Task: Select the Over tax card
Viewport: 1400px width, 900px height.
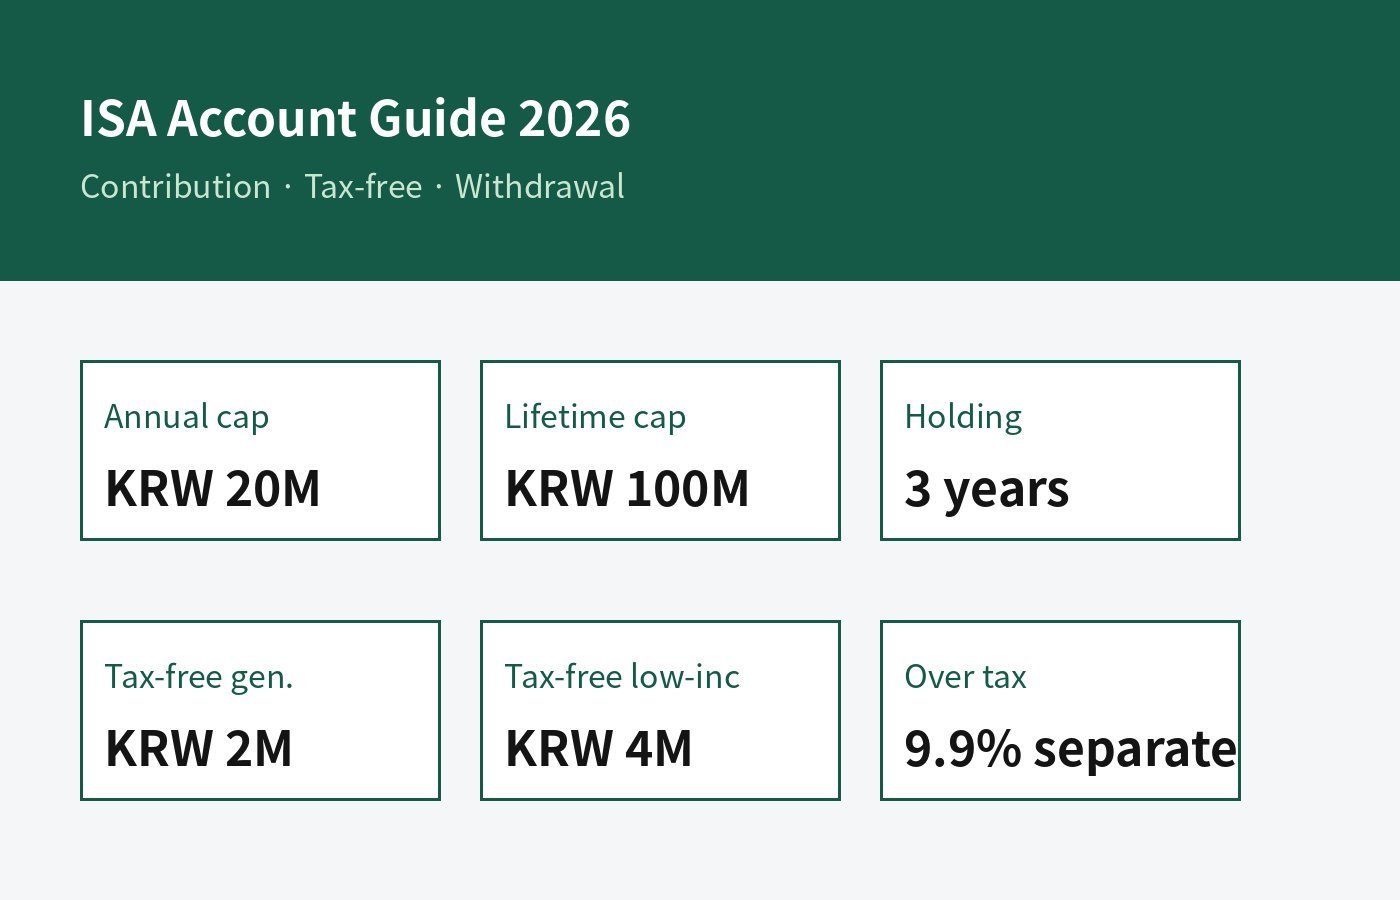Action: 1060,710
